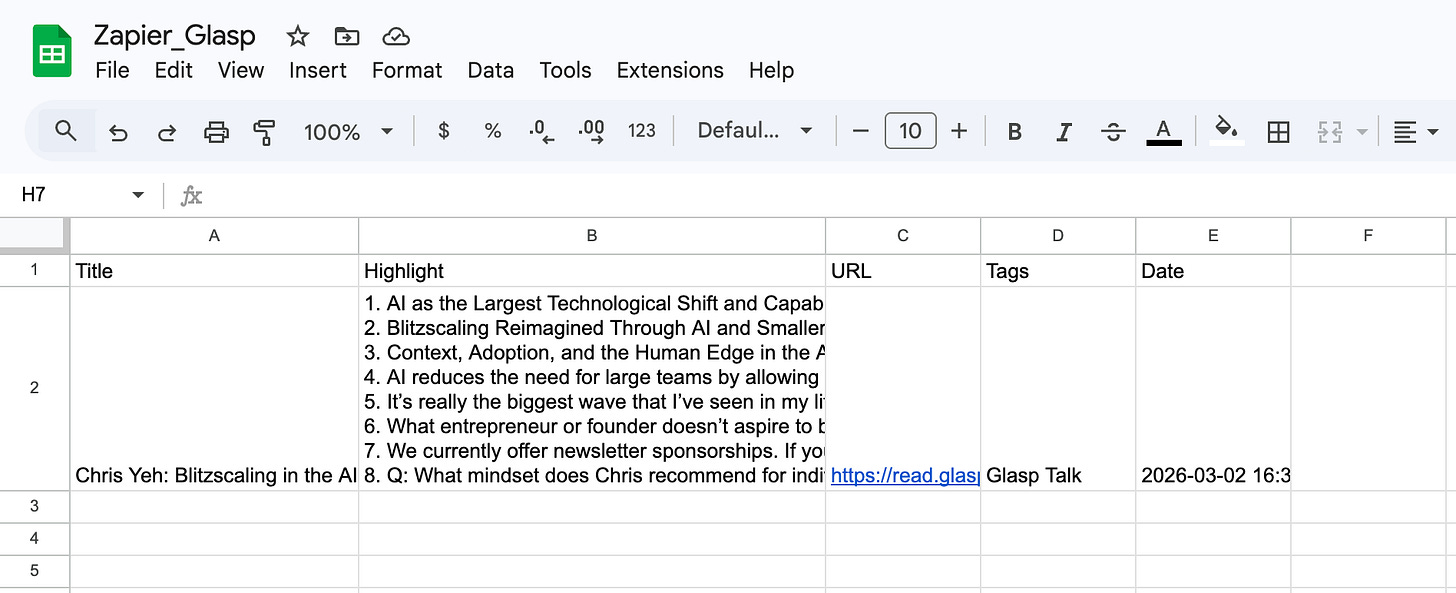
Task: Decrease font size with minus button
Action: coord(861,131)
